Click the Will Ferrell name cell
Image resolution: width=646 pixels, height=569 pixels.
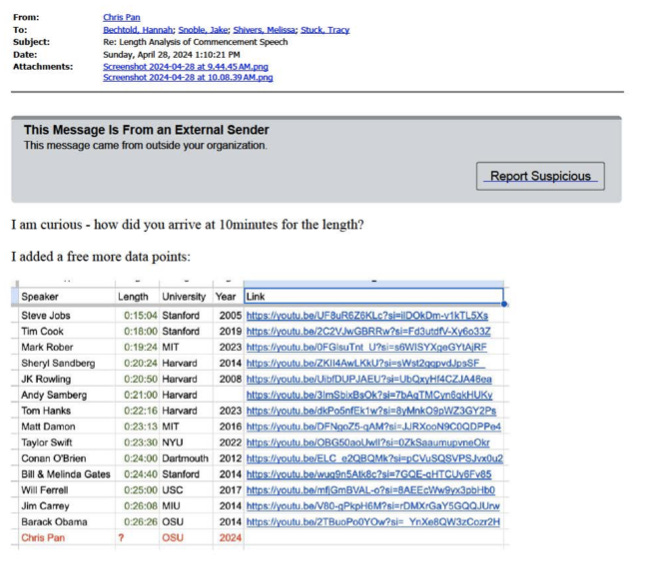pos(67,490)
